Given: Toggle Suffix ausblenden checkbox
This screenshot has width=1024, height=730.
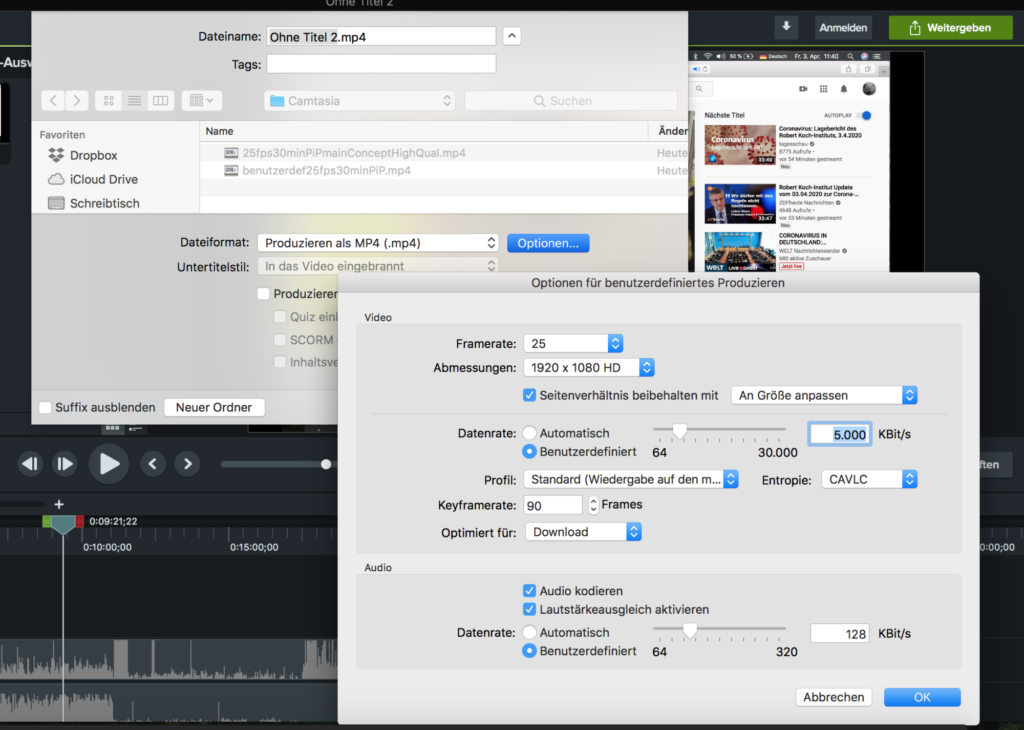Looking at the screenshot, I should point(45,407).
